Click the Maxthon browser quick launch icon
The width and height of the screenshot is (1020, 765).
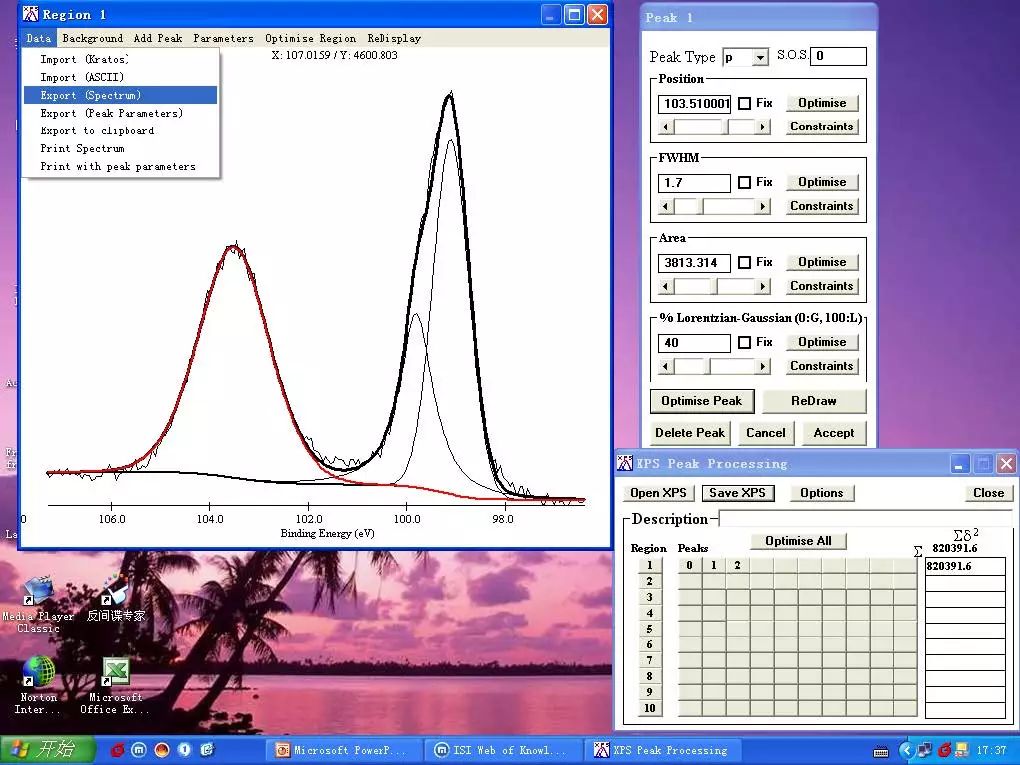pos(139,750)
